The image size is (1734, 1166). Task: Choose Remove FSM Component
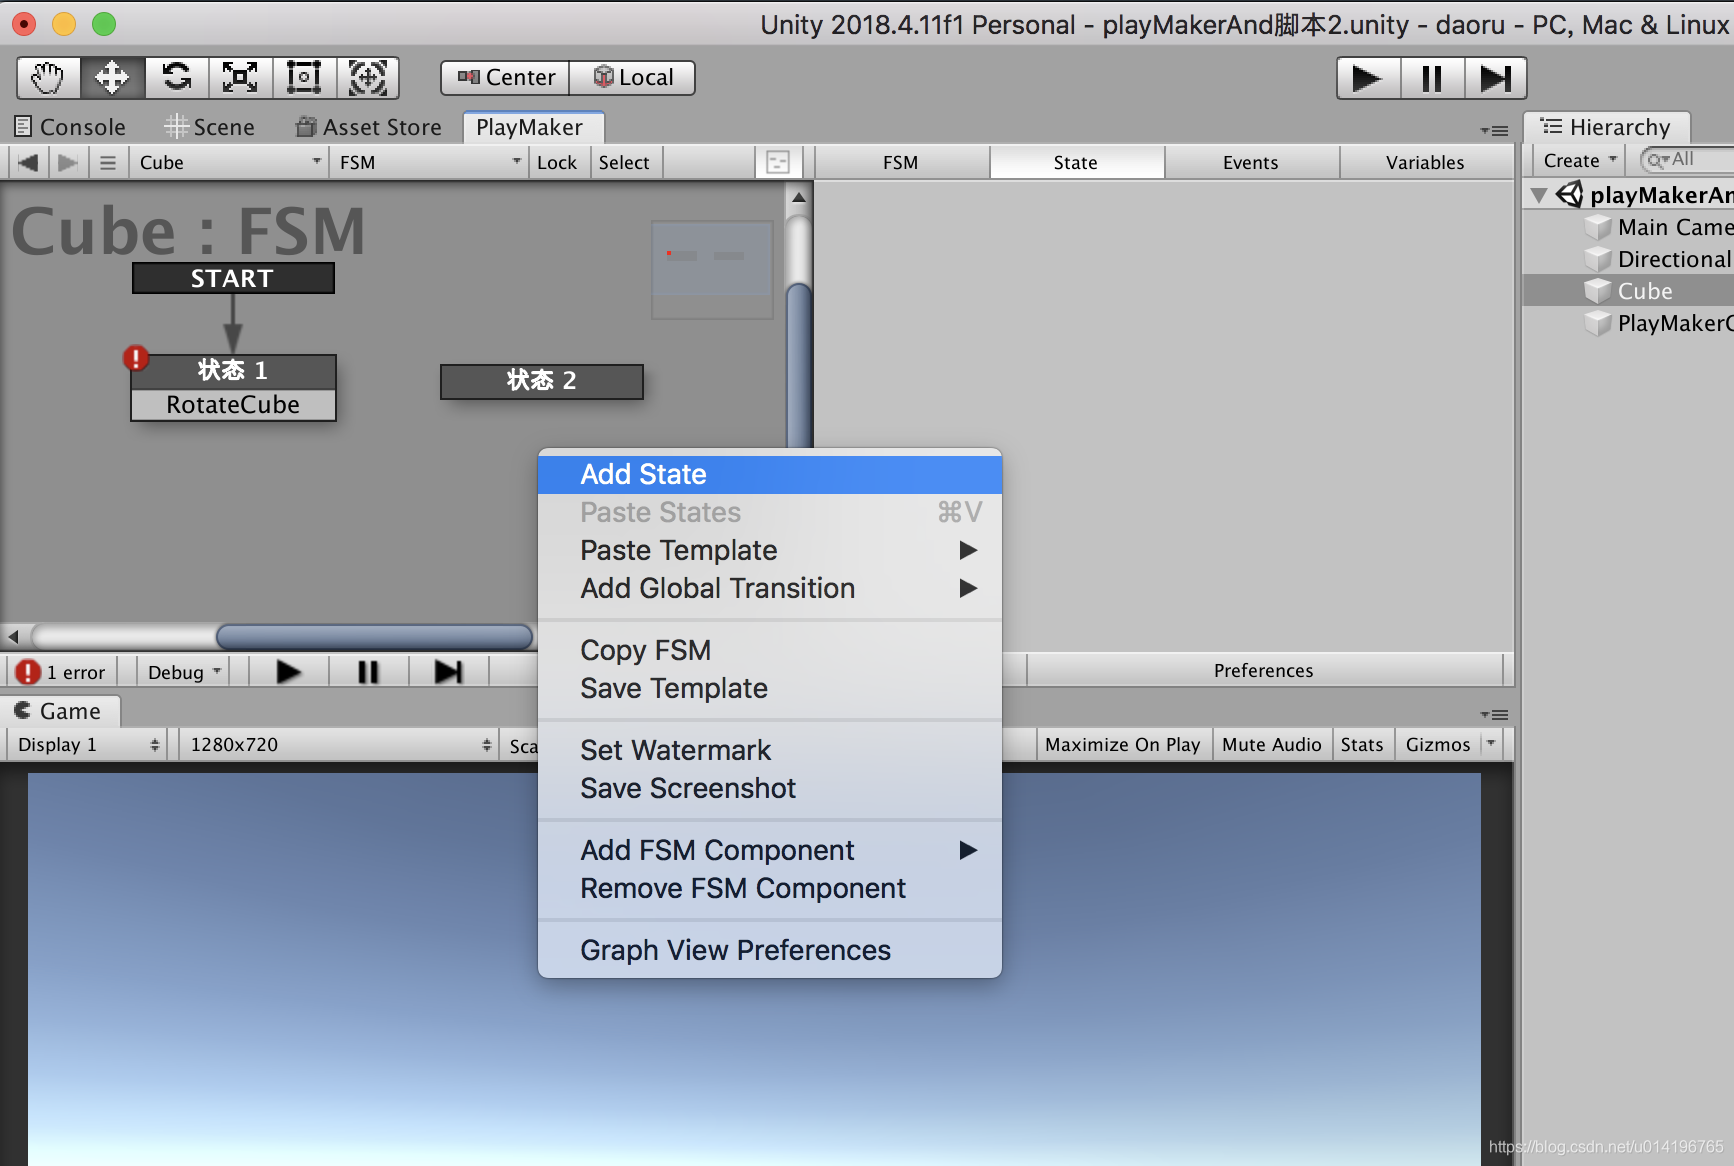(770, 888)
